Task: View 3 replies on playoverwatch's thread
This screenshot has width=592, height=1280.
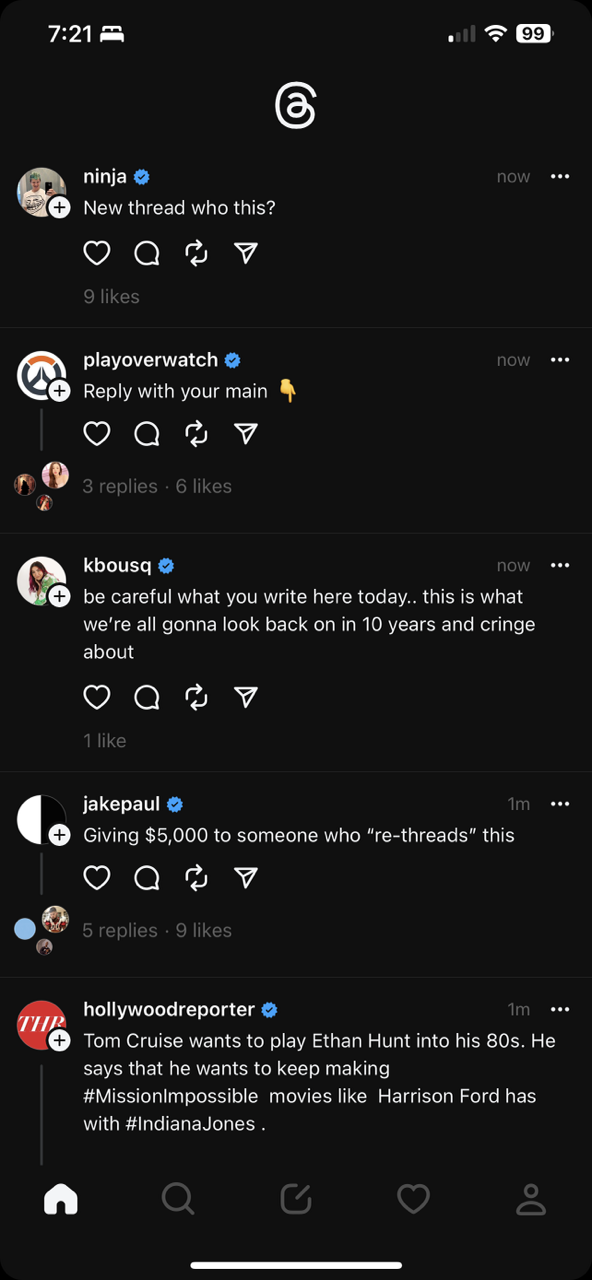Action: click(120, 486)
